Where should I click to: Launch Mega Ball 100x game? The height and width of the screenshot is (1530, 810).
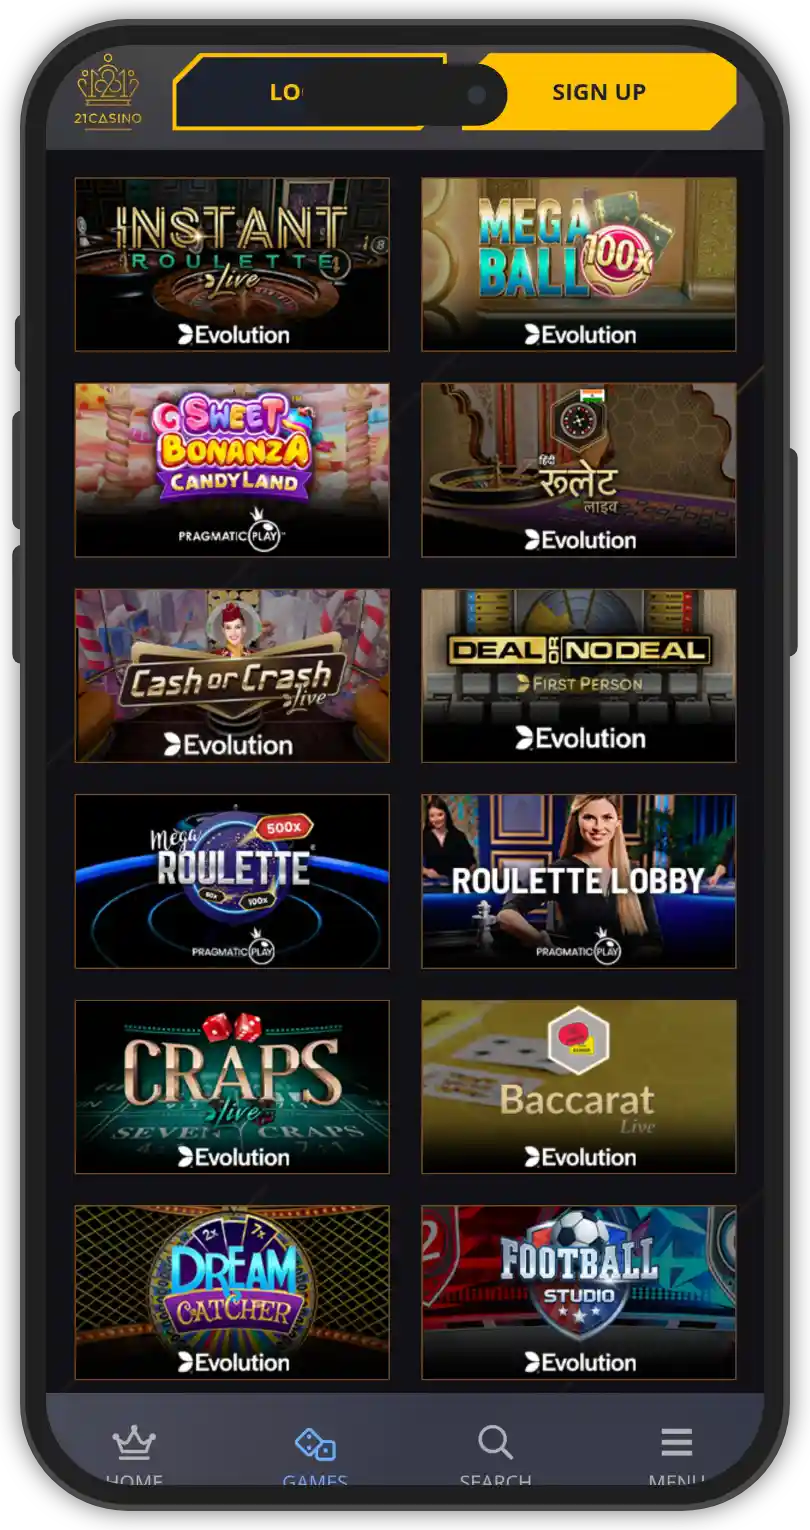coord(579,264)
